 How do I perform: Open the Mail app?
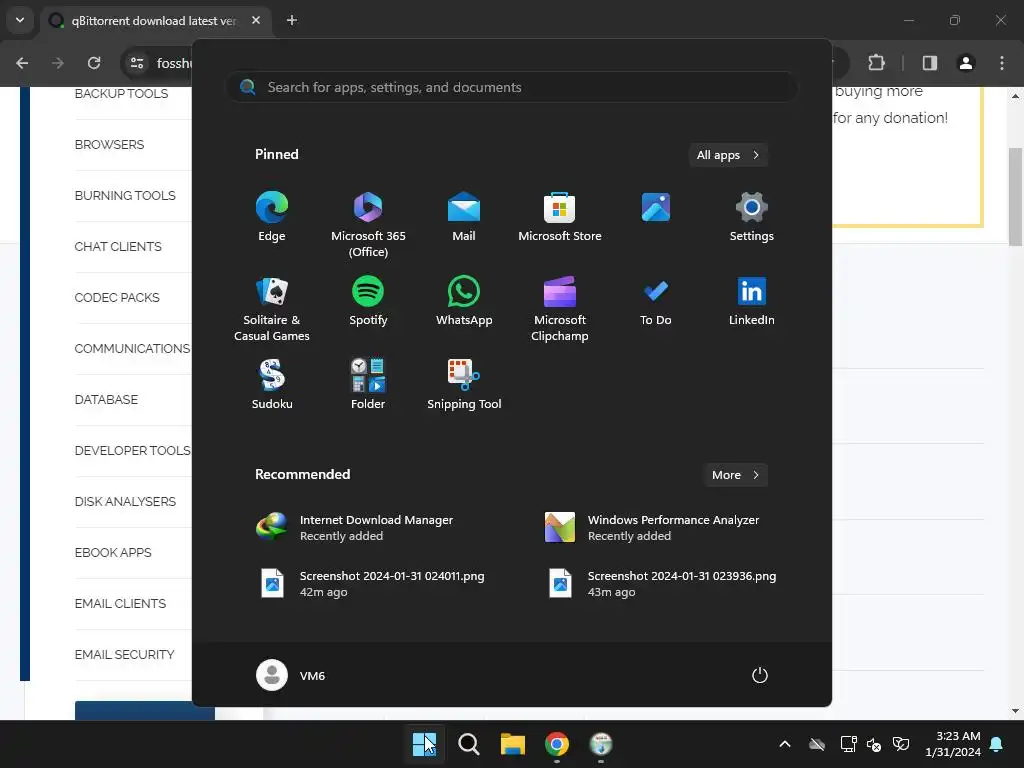[464, 217]
